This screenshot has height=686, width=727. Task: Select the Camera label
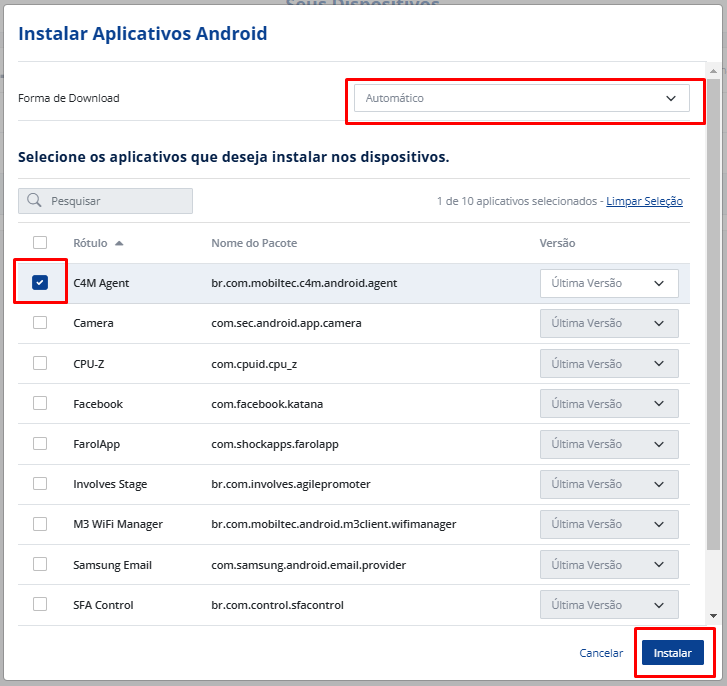93,323
